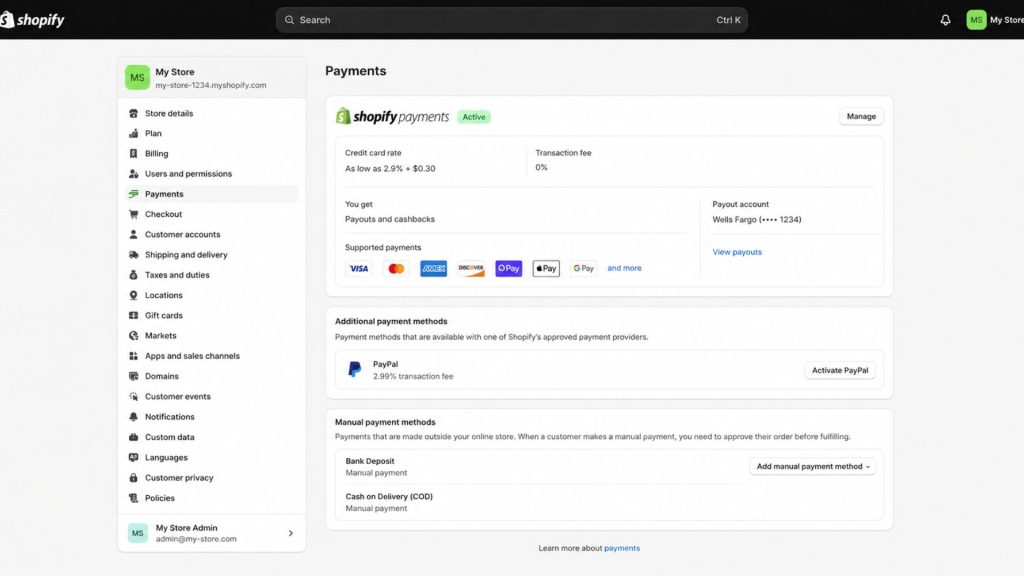Click Activate PayPal button

pyautogui.click(x=840, y=370)
